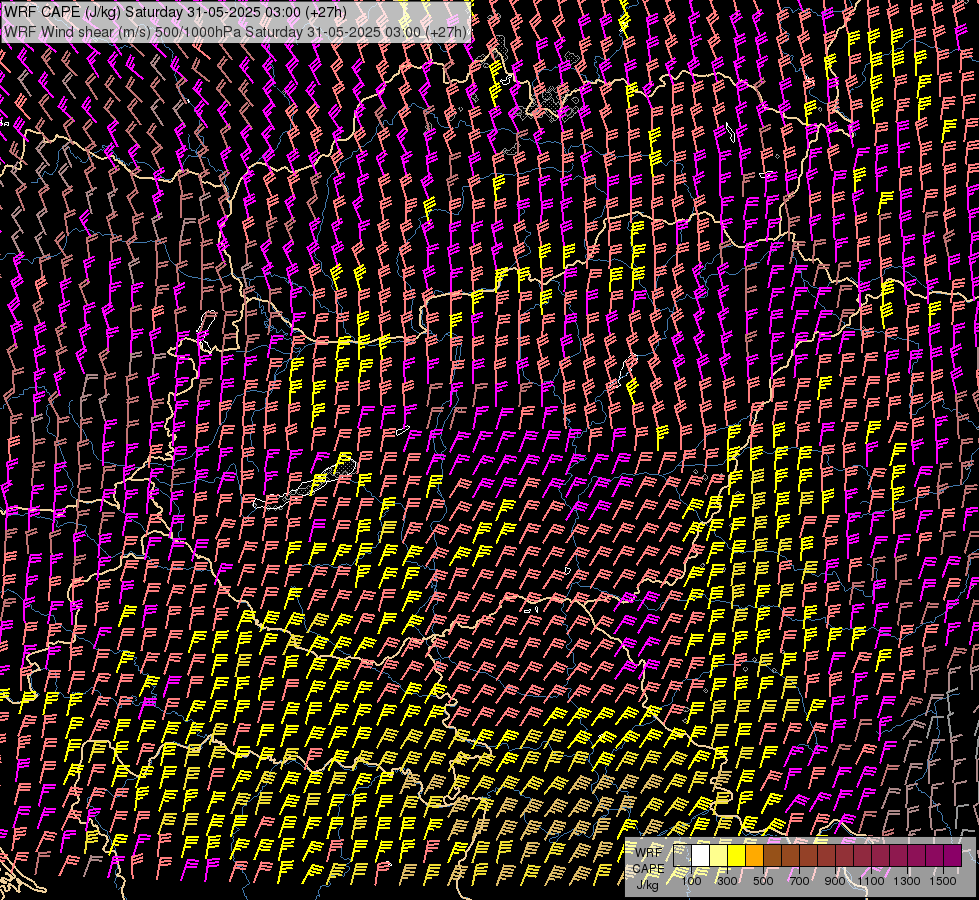The image size is (979, 900).
Task: Click the white swatch in CAPE legend
Action: click(701, 856)
